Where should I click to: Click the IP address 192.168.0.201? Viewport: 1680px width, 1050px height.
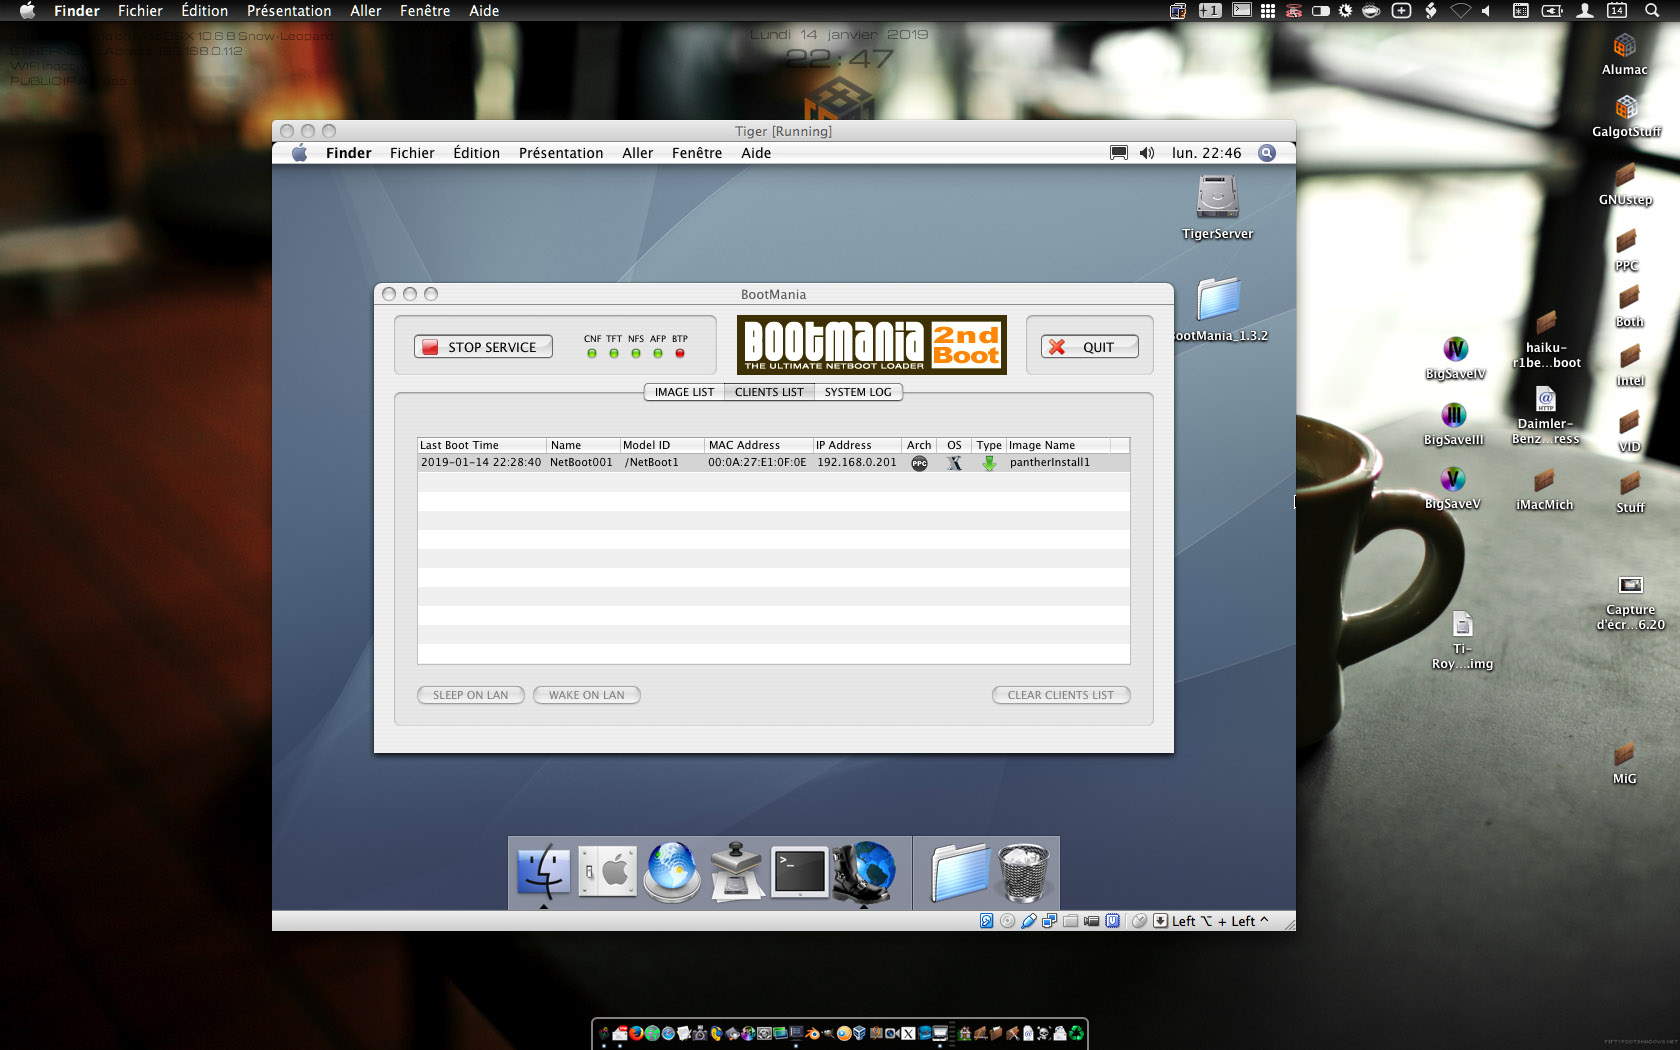coord(857,463)
